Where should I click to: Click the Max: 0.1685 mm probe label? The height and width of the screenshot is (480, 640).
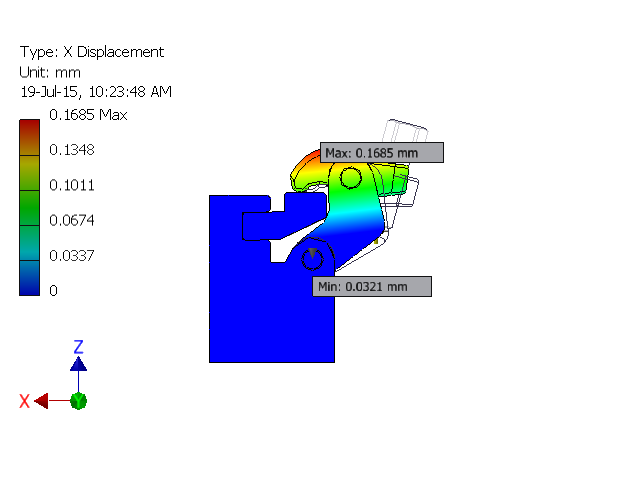382,153
